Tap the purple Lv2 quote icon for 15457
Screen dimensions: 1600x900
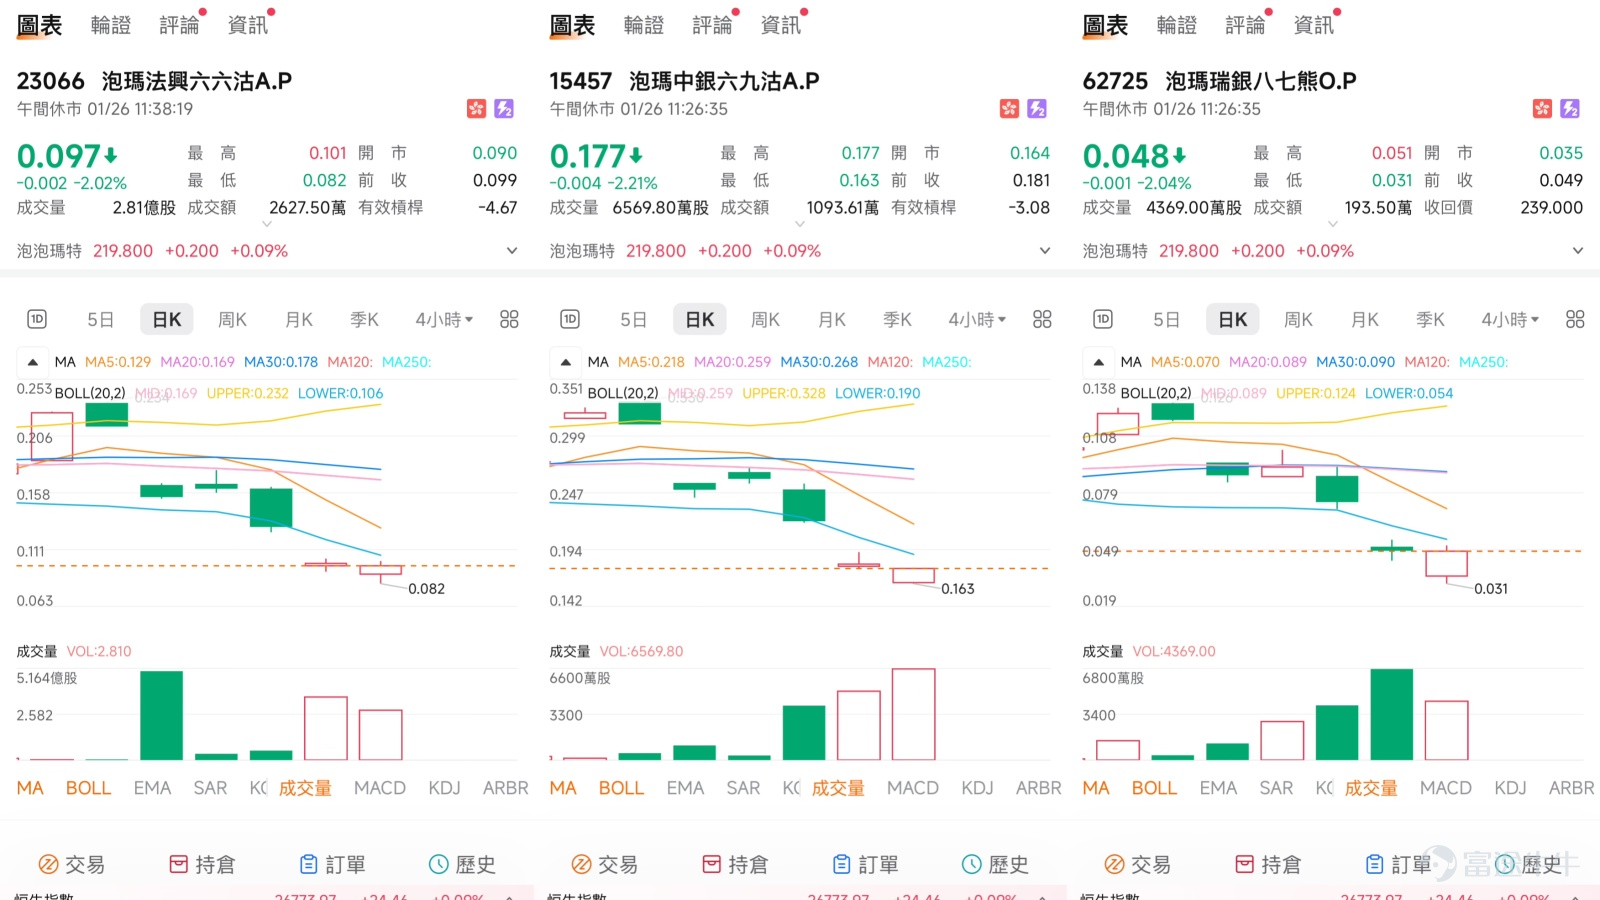[x=1037, y=108]
